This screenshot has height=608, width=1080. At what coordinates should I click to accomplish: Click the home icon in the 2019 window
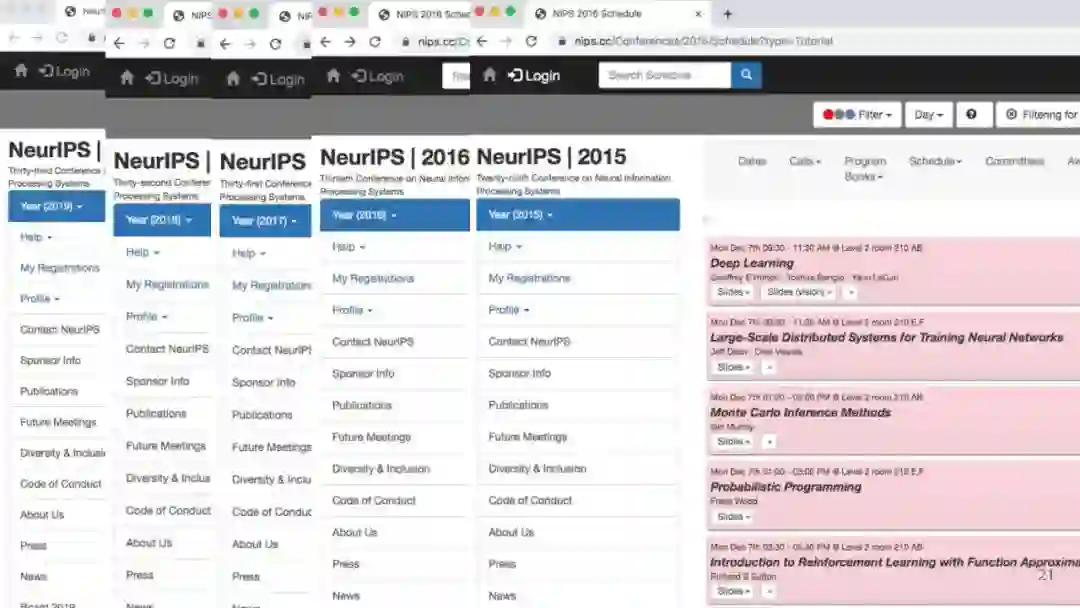(x=21, y=70)
